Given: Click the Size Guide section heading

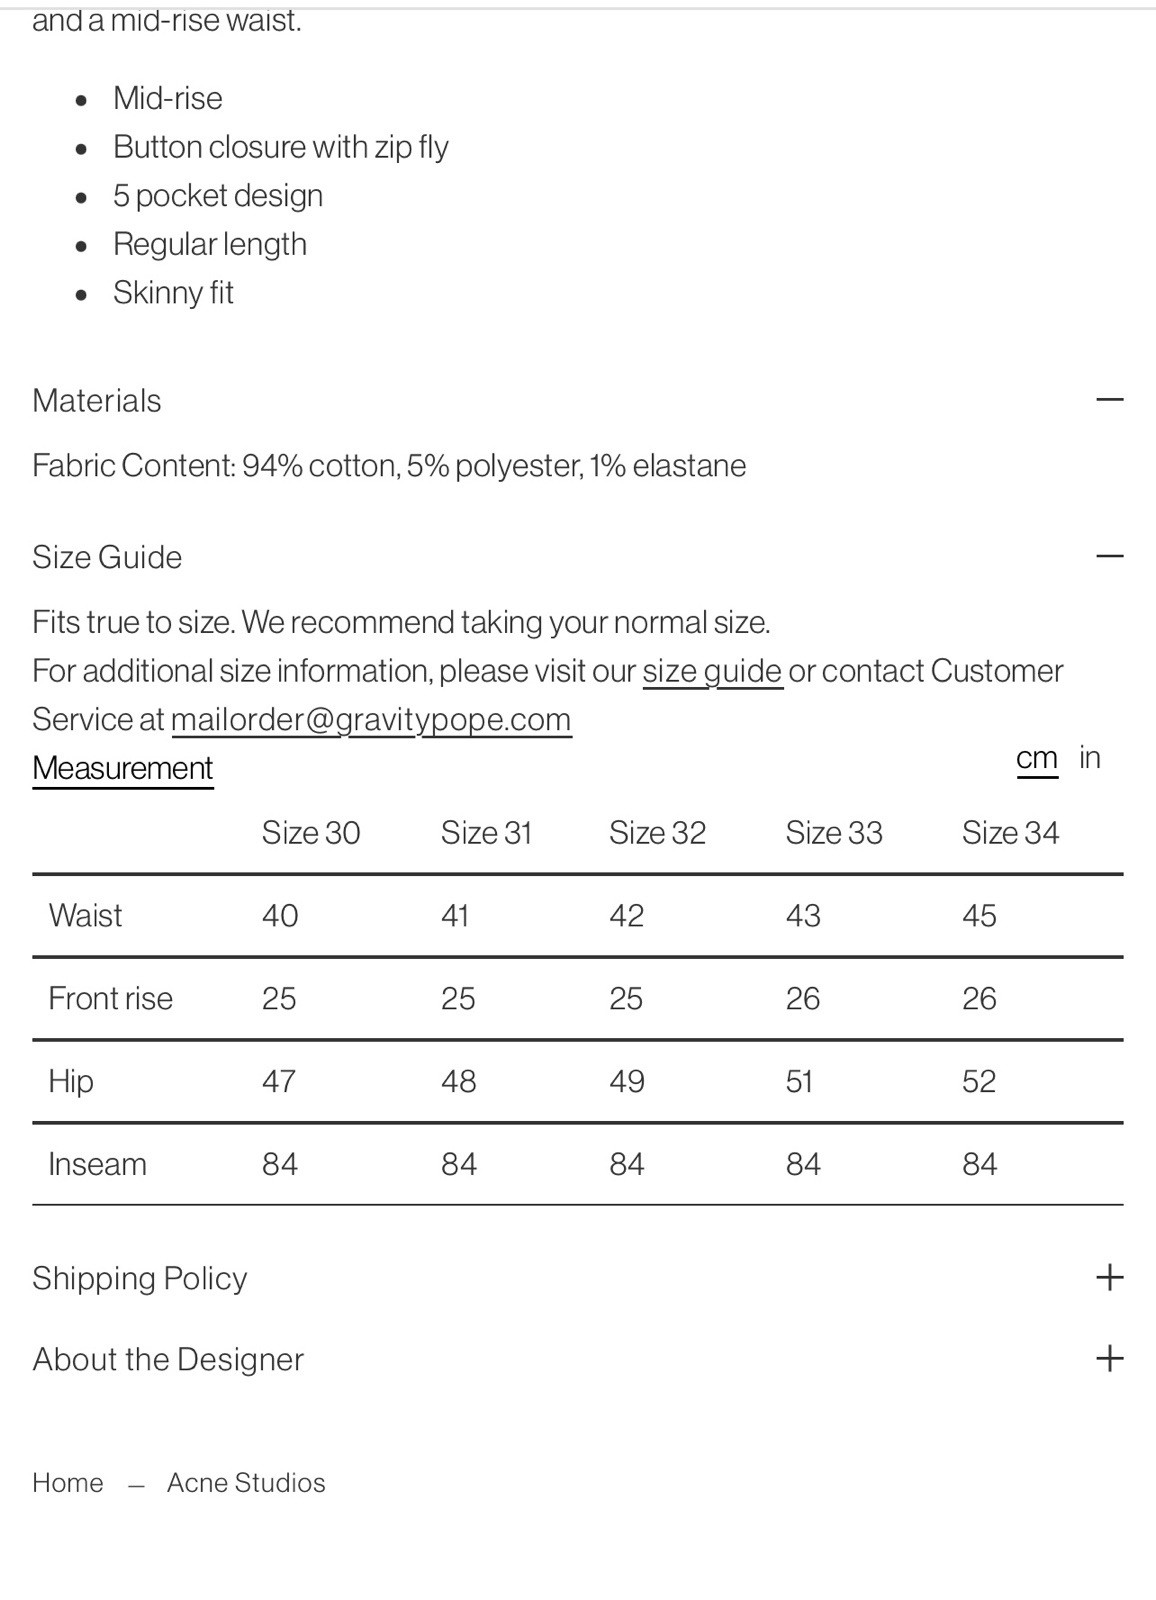Looking at the screenshot, I should 107,557.
